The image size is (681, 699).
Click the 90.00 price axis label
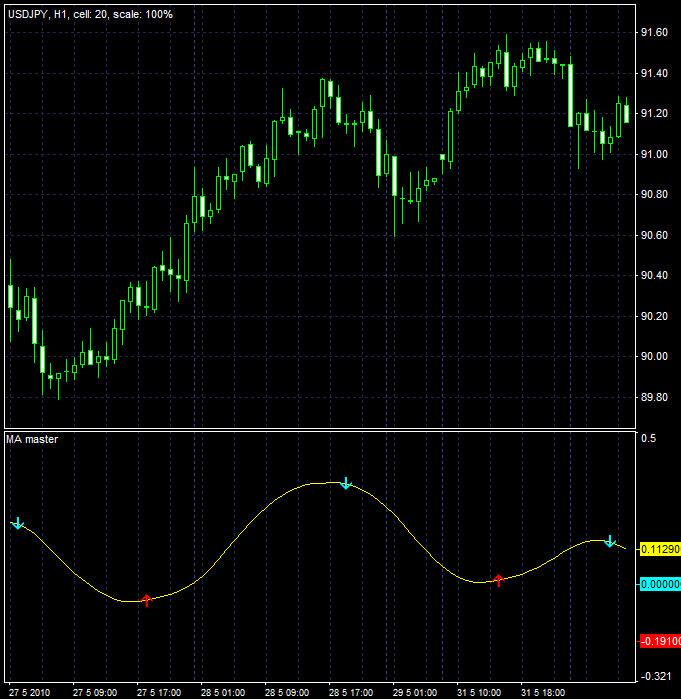click(x=654, y=356)
